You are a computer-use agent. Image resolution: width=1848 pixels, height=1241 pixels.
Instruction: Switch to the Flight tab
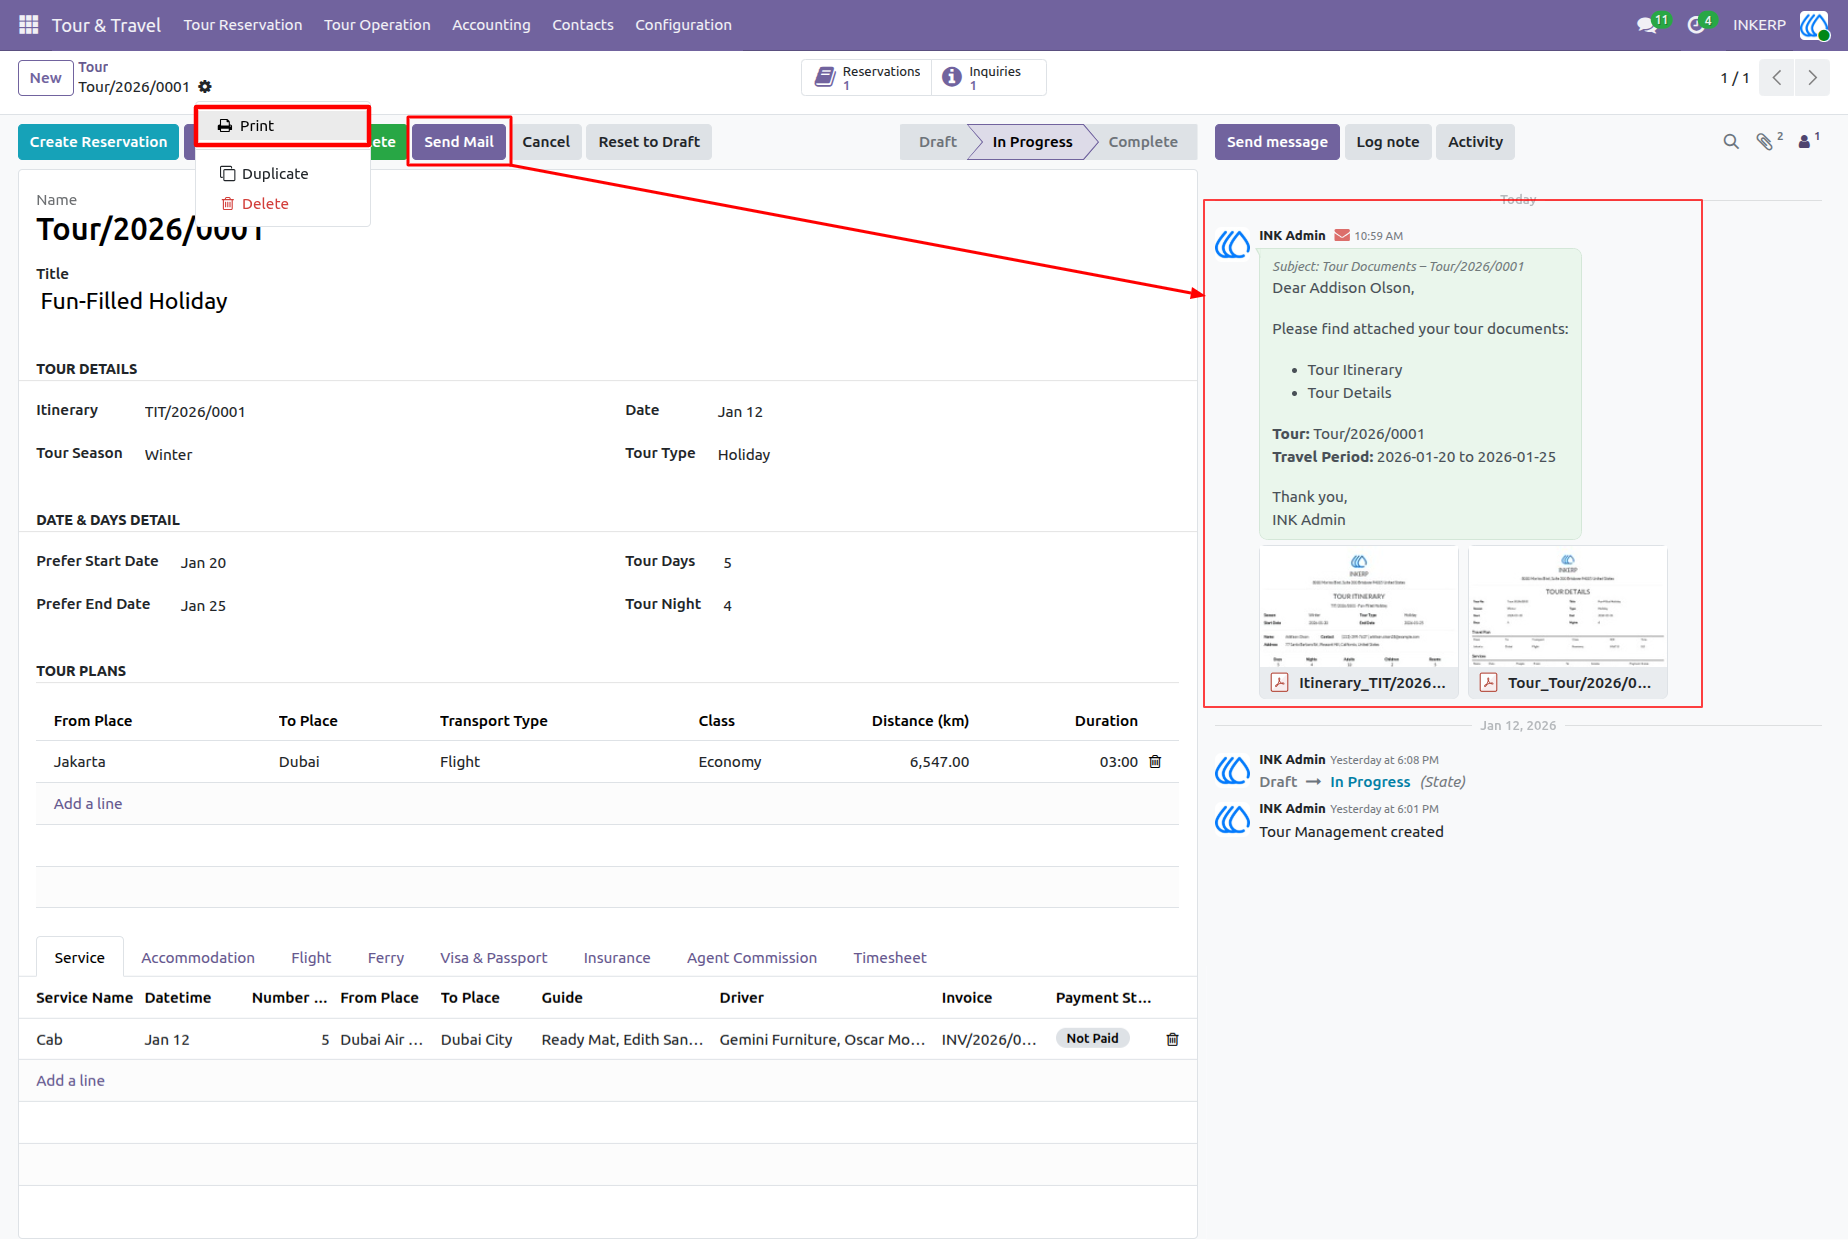click(311, 958)
